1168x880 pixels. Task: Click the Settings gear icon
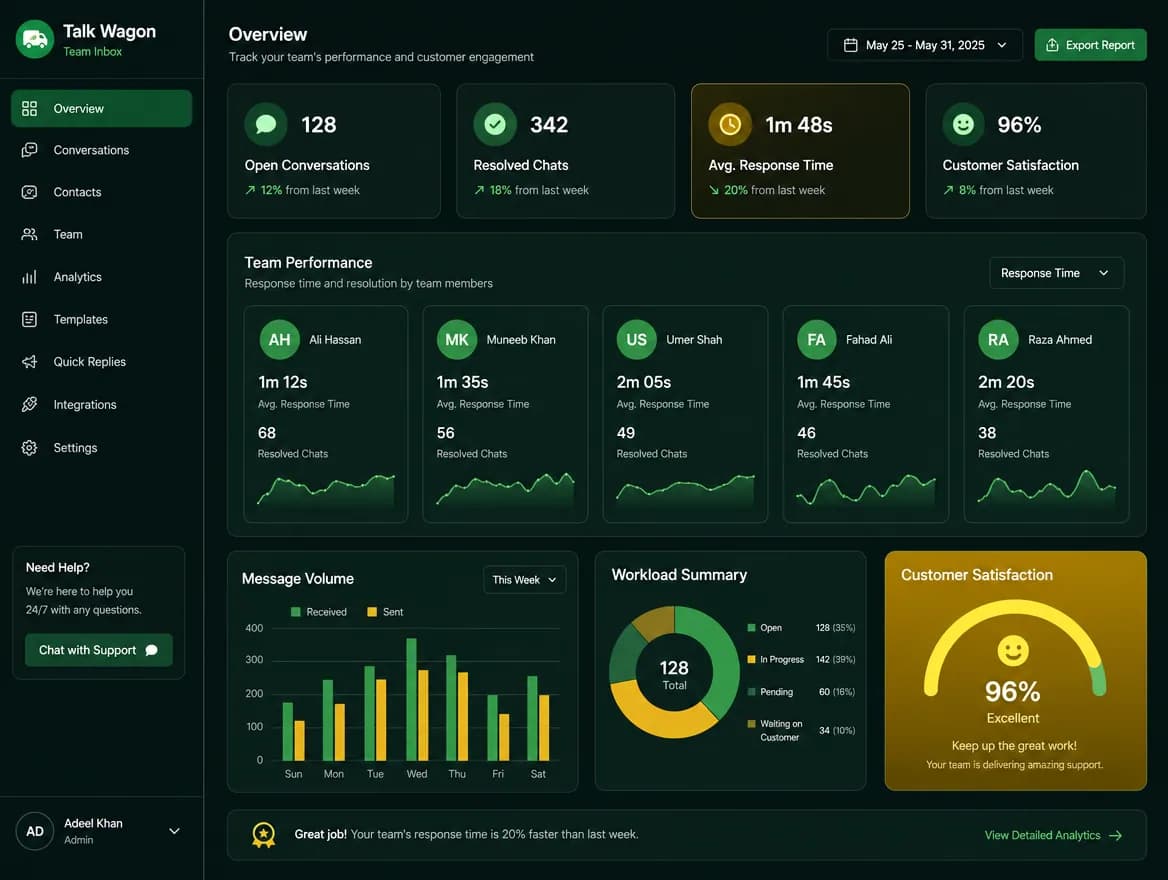29,448
